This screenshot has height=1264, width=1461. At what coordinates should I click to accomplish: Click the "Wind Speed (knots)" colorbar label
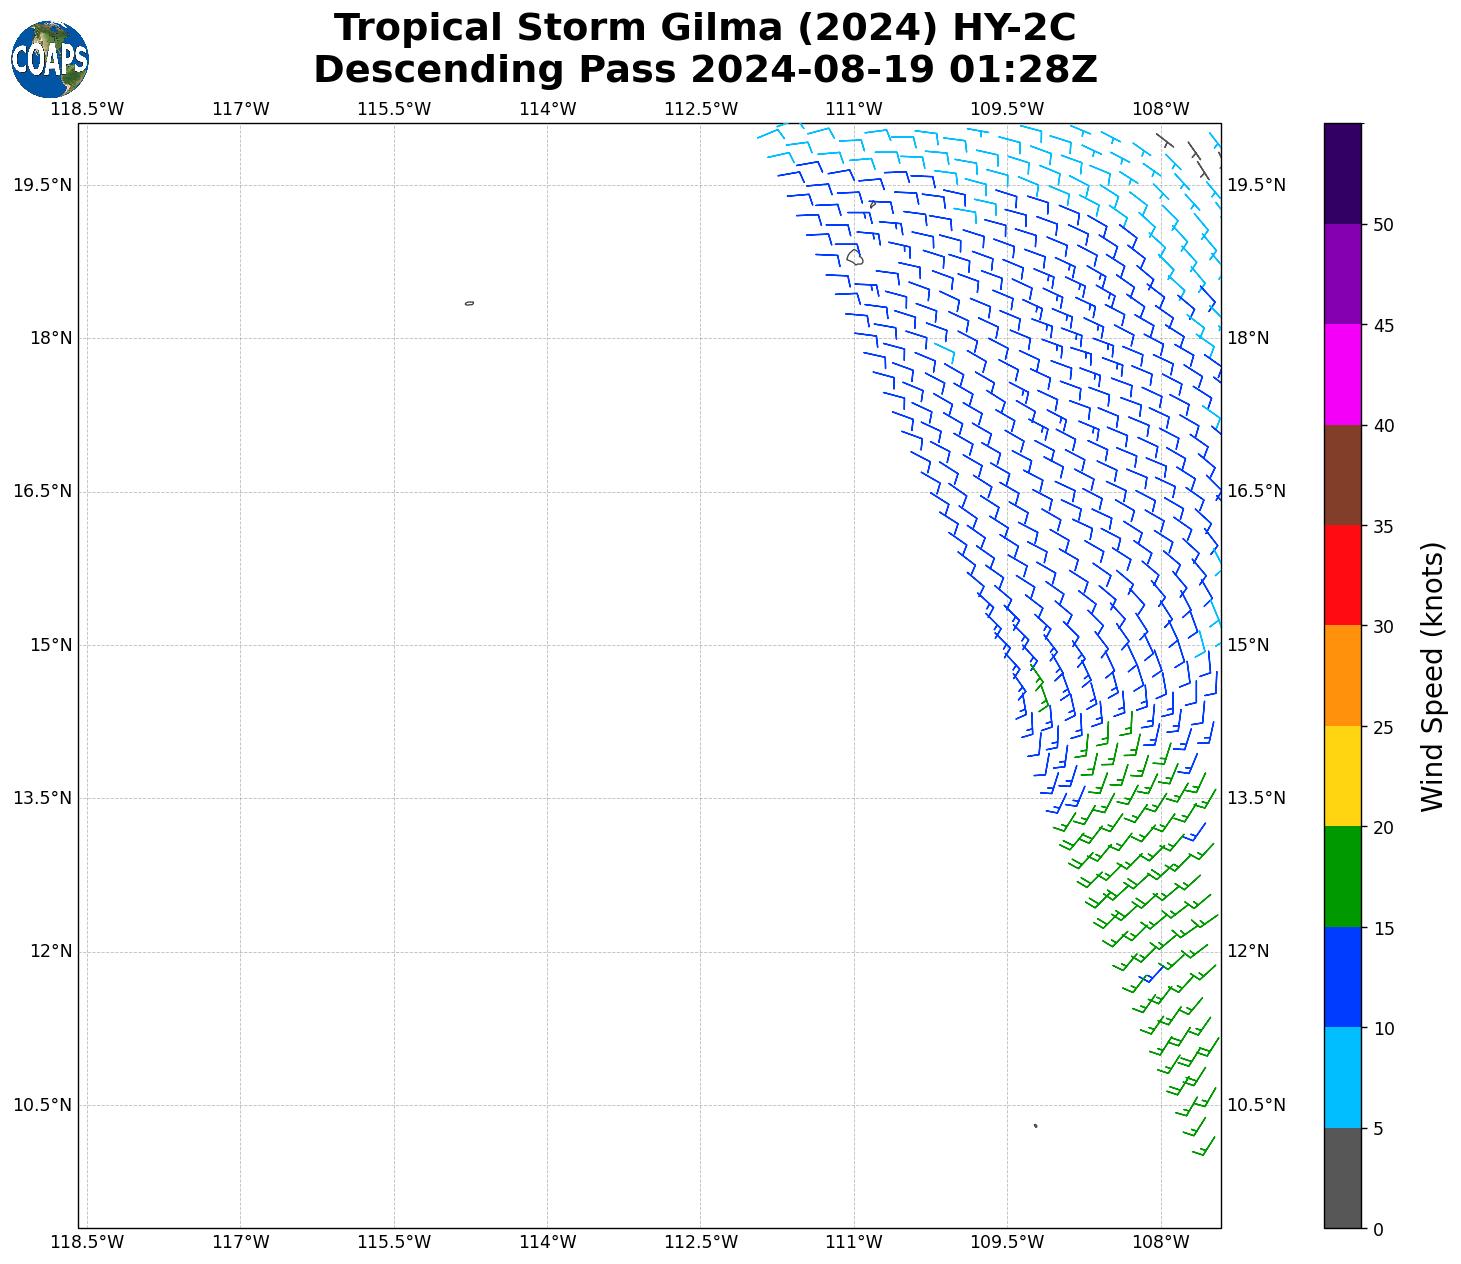coord(1432,677)
